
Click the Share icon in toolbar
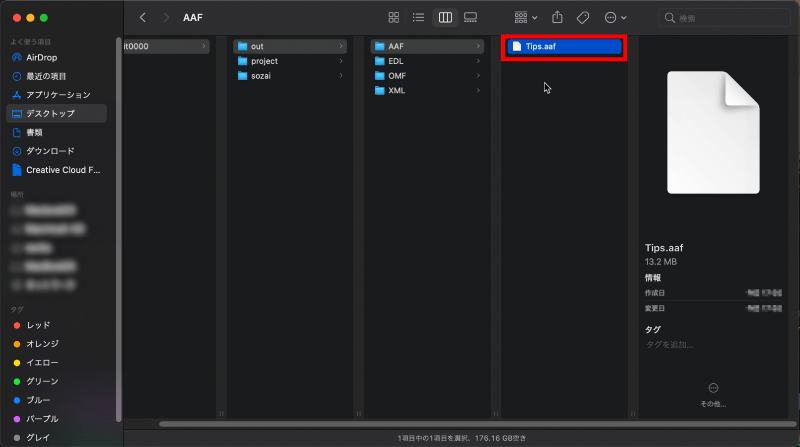pos(558,18)
